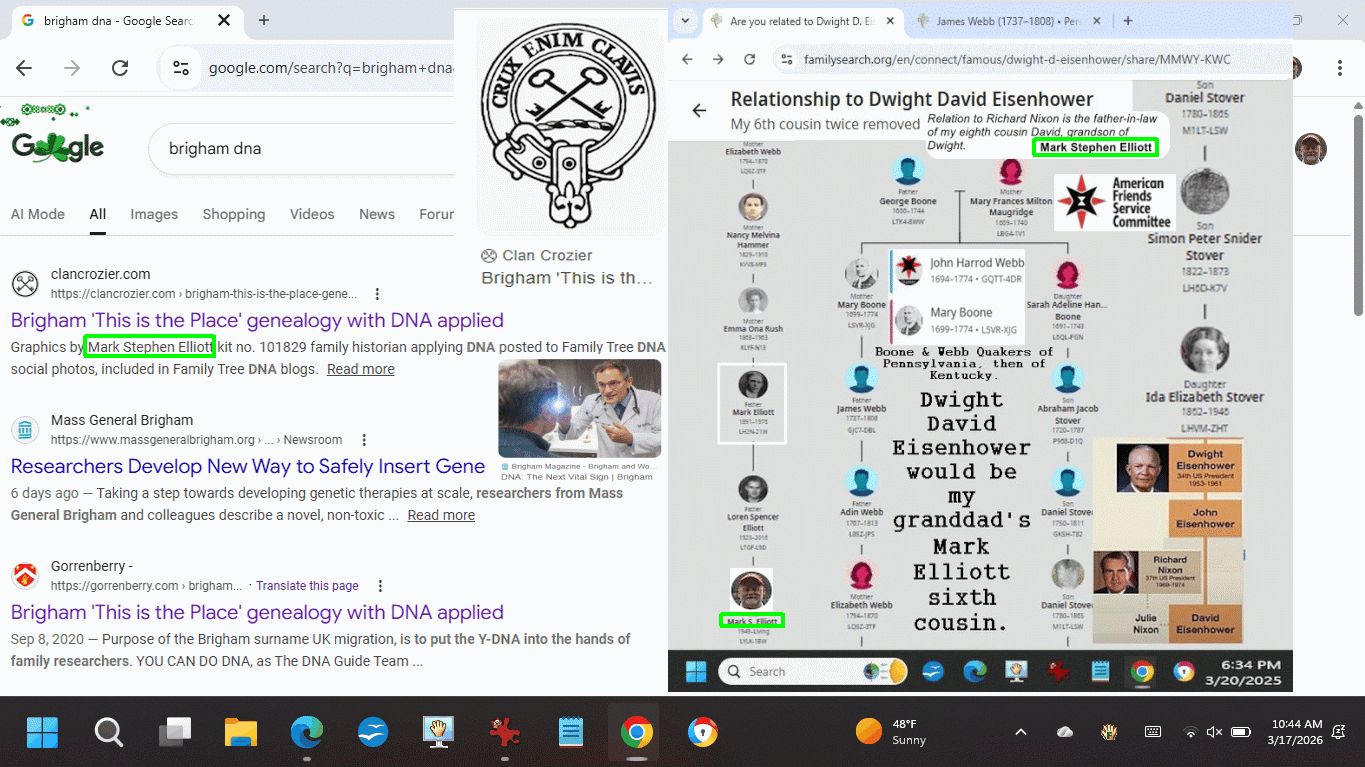The image size is (1365, 767).
Task: Click the Chrome back arrow button
Action: 24,68
